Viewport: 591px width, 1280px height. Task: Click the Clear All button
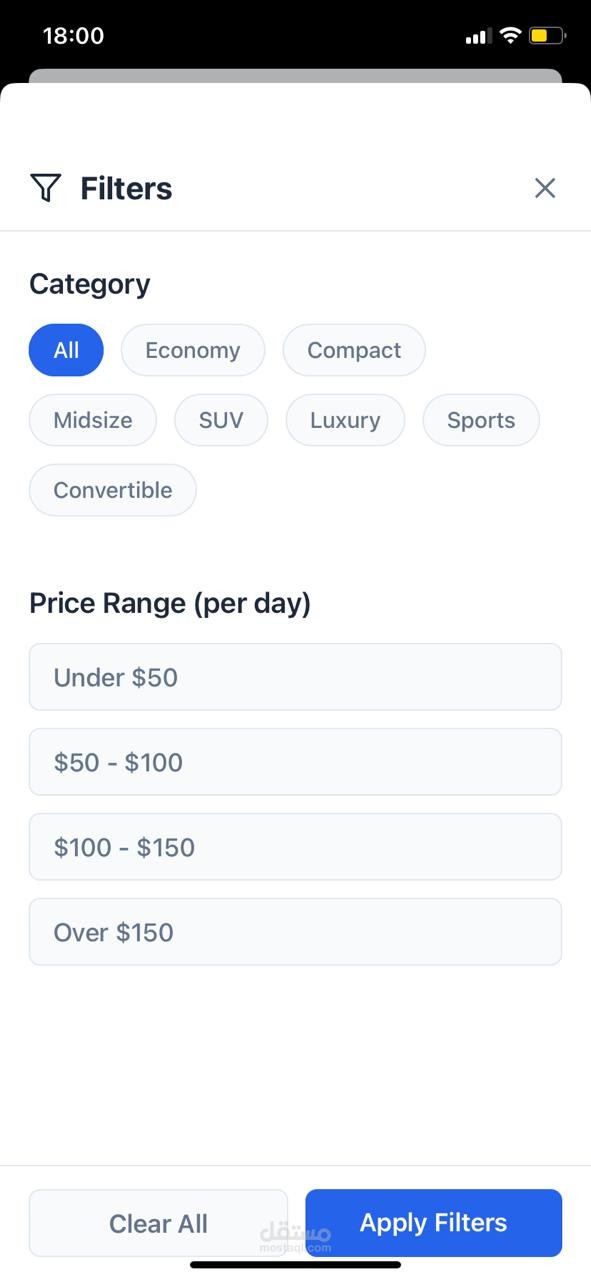point(158,1223)
